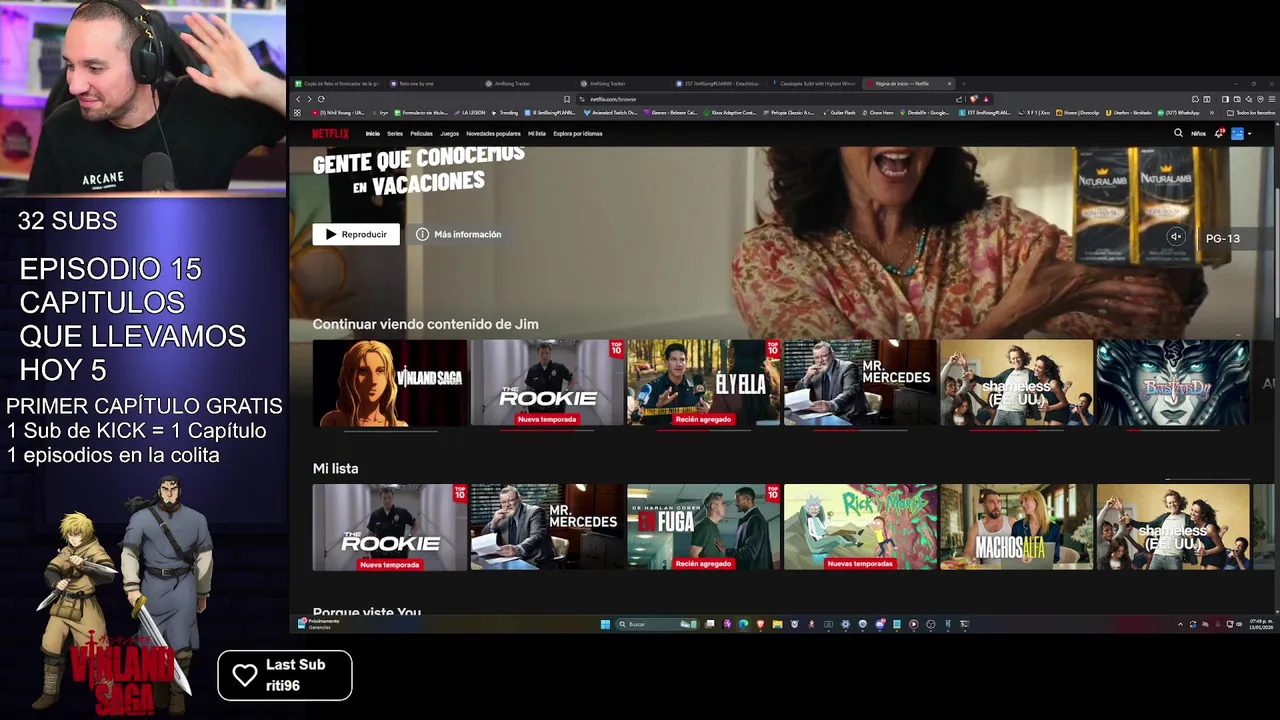Open the Niños kids section
Screen dimensions: 1280x720
[x=1198, y=133]
